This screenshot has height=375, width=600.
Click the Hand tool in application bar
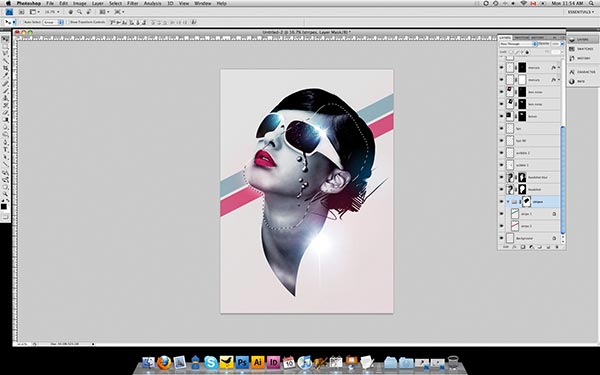pos(70,12)
